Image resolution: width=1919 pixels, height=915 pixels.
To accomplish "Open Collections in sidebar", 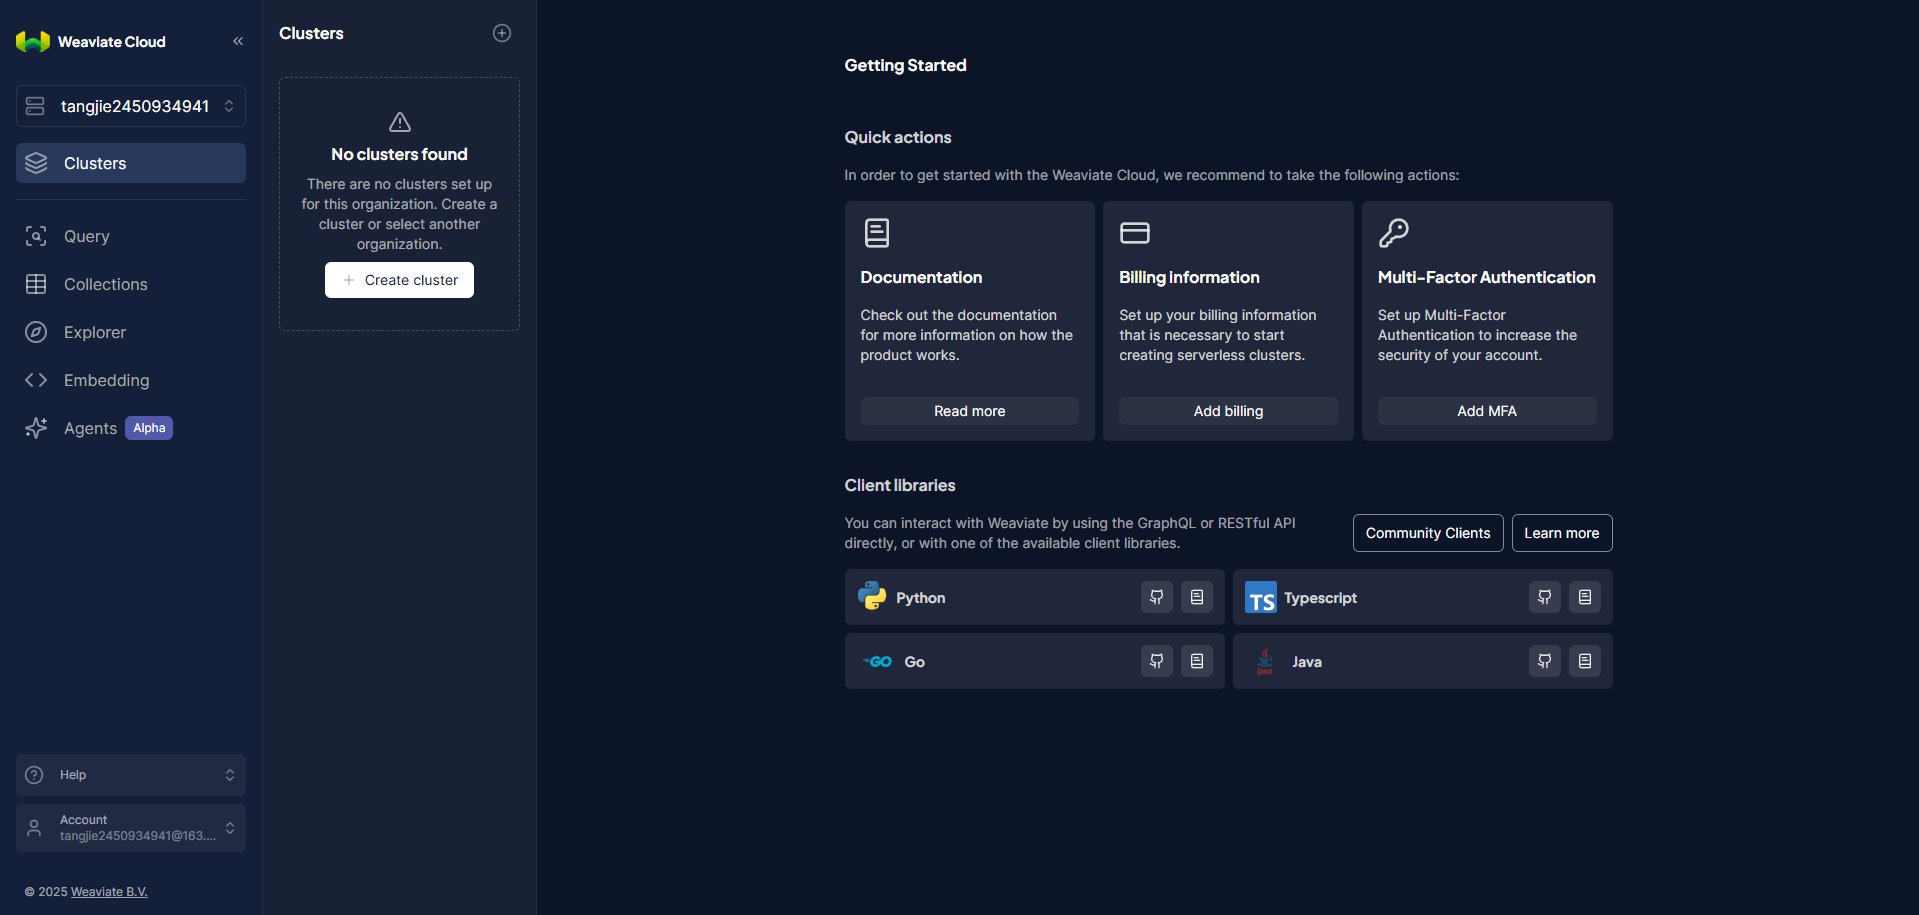I will (x=131, y=284).
